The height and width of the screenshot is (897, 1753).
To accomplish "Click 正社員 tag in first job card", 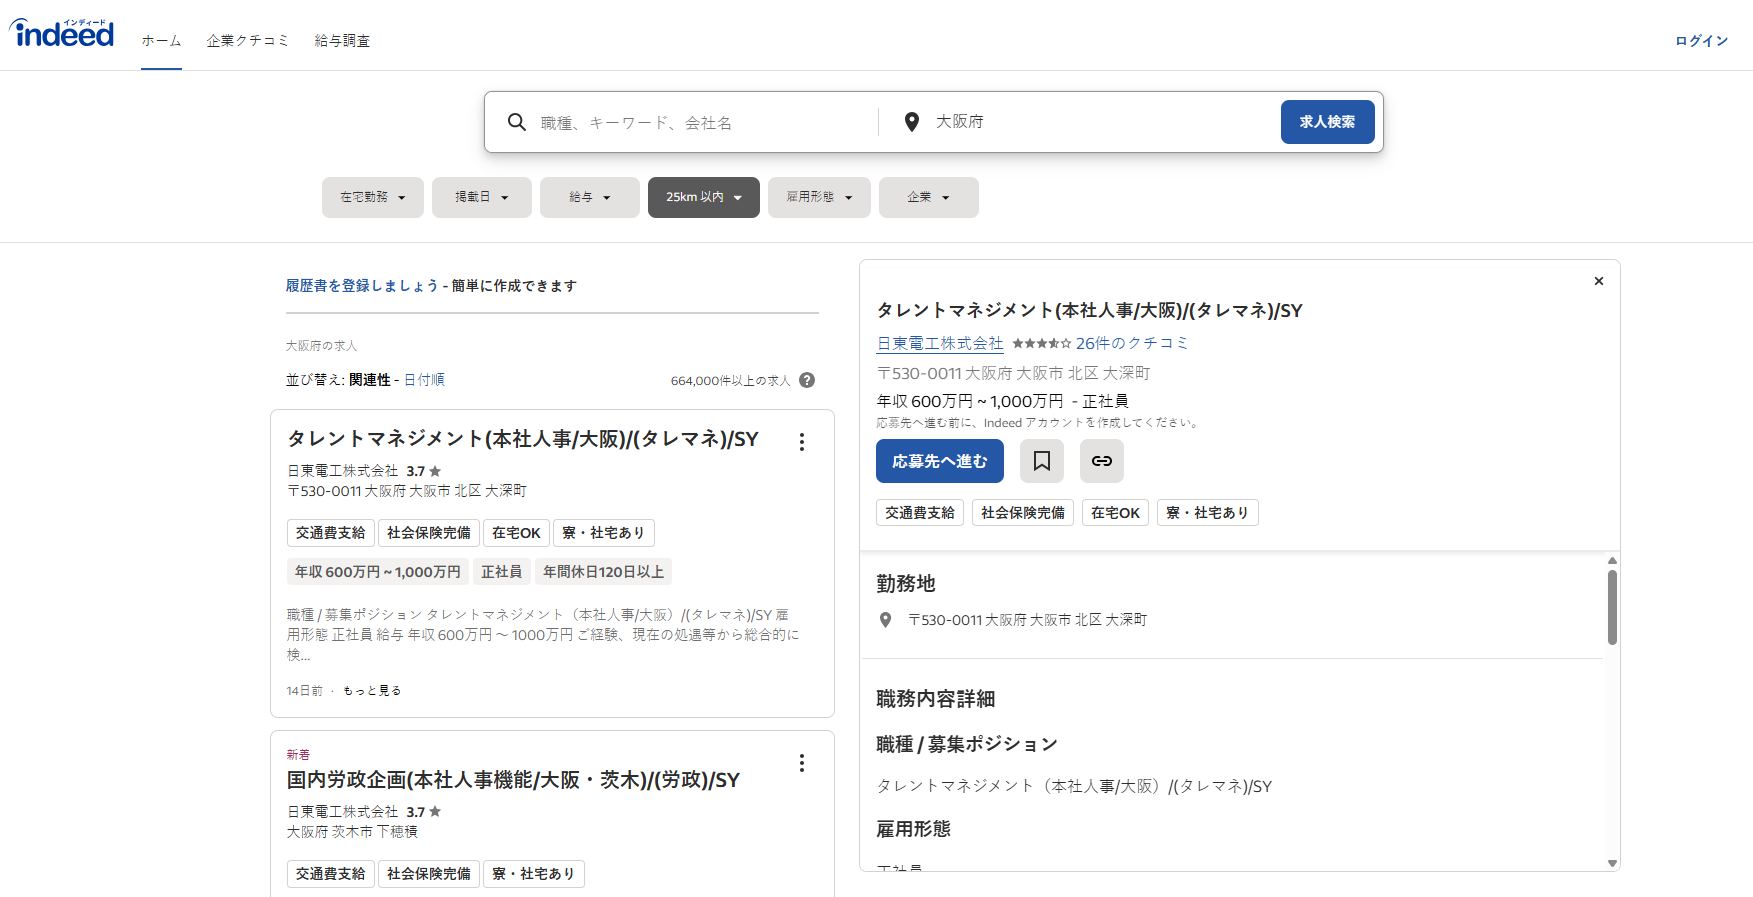I will click(x=502, y=572).
